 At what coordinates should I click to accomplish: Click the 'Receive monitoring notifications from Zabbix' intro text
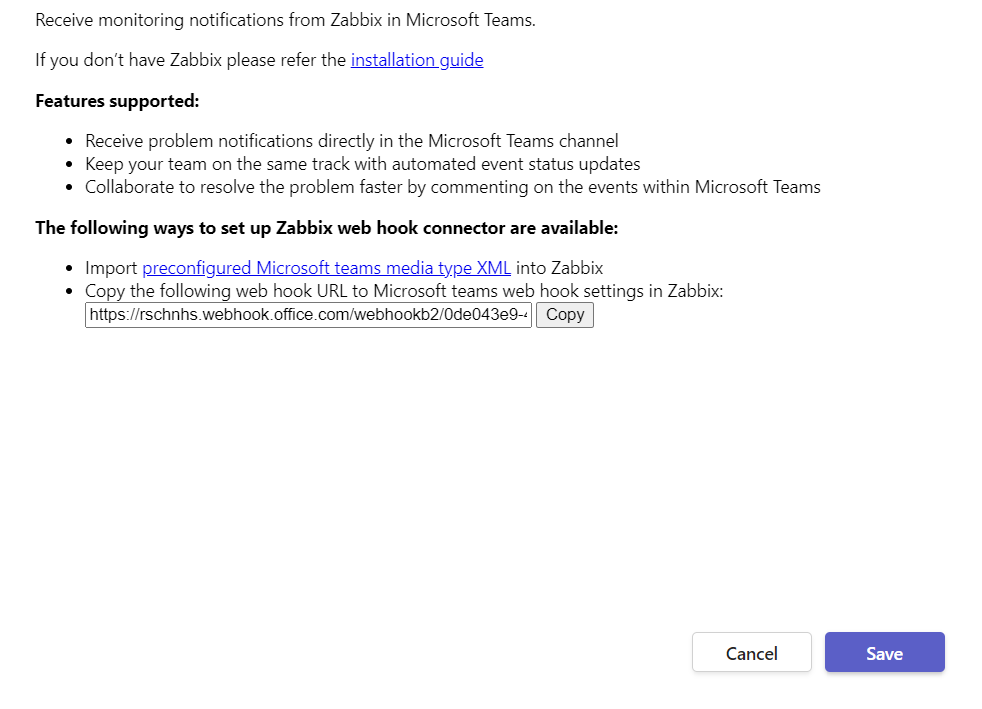point(285,20)
